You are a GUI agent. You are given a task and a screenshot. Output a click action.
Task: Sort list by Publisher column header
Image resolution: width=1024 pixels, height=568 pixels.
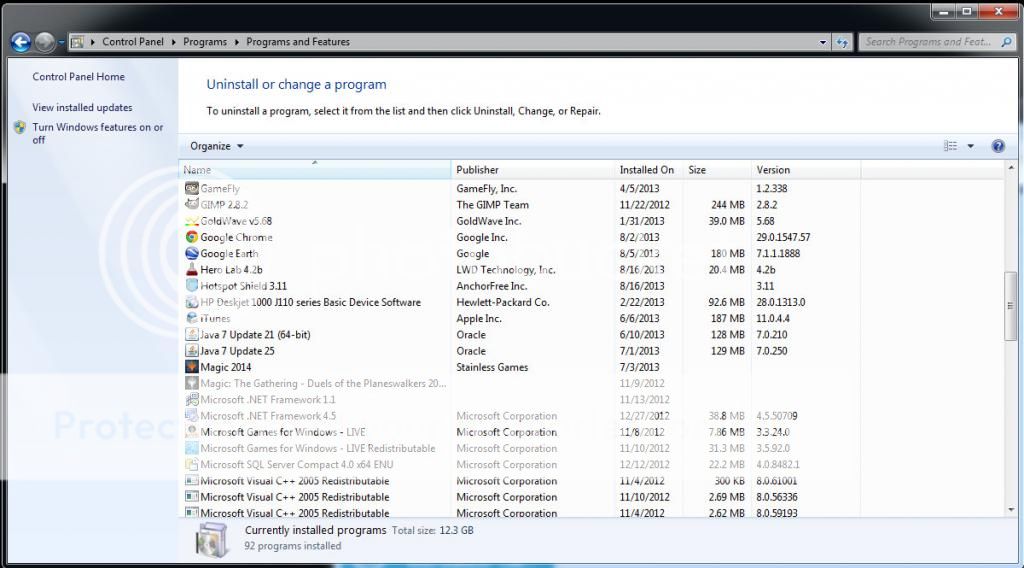[533, 170]
